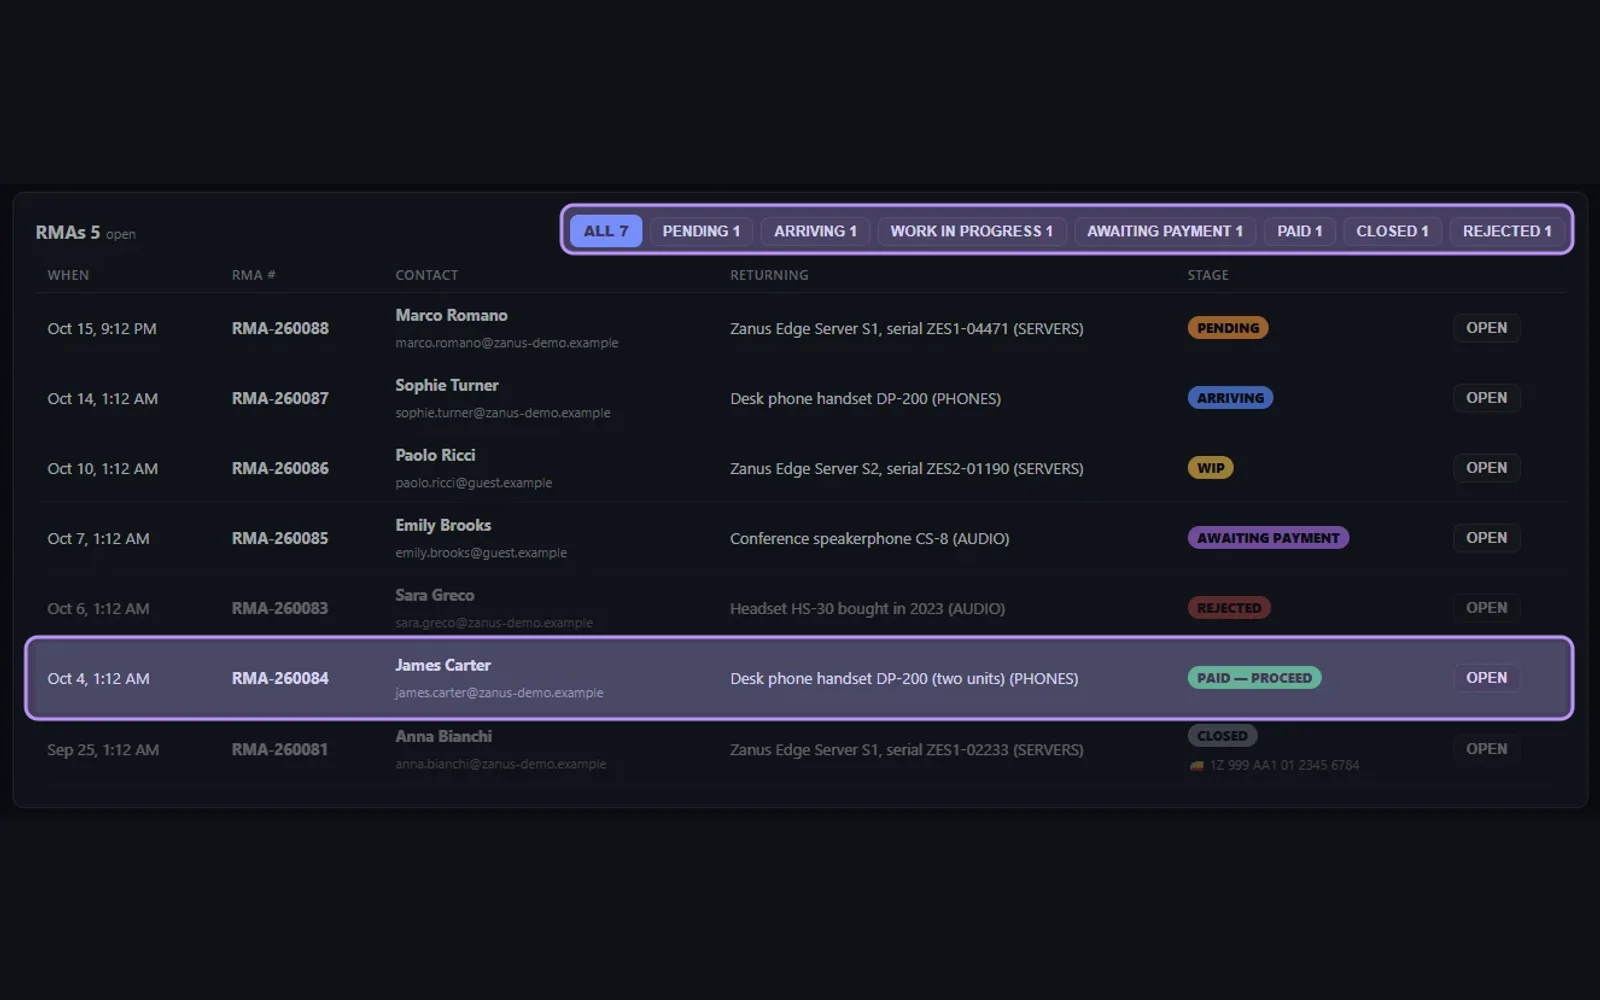Open Emily Brooks' RMA-260085
The width and height of the screenshot is (1600, 1000).
coord(1486,538)
